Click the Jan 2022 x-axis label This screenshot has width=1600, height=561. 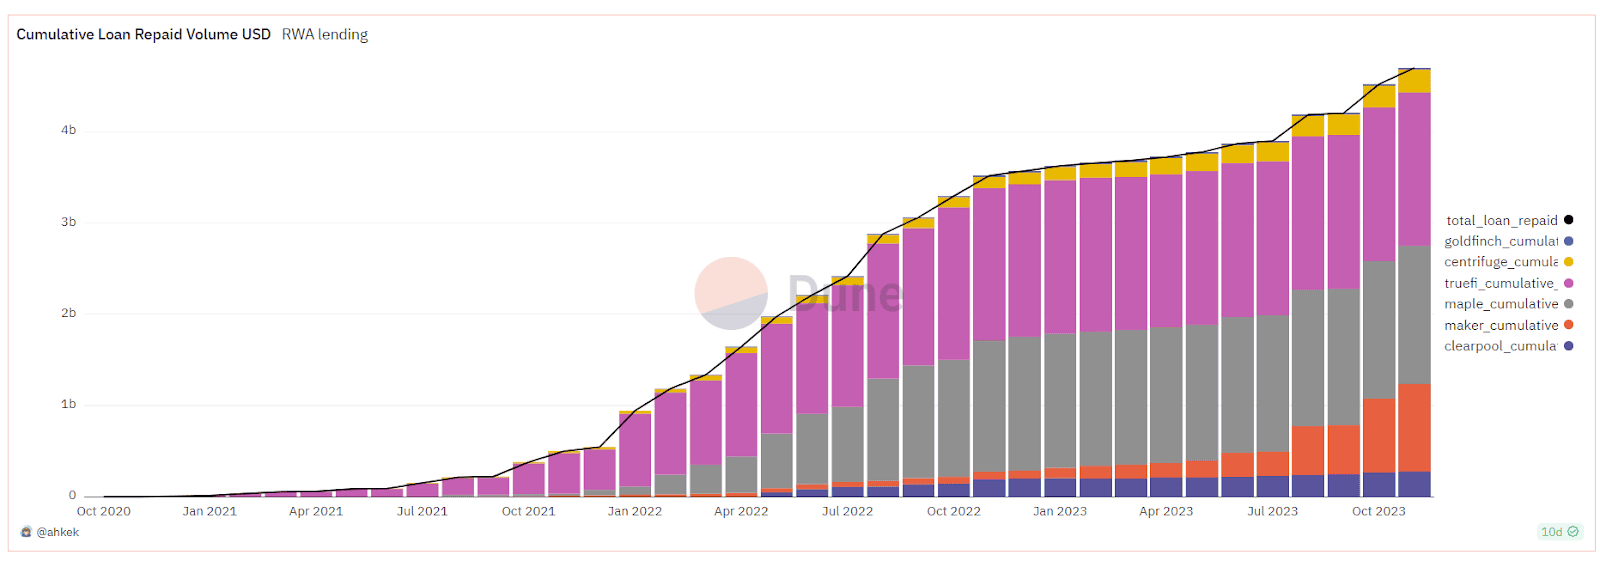coord(635,511)
